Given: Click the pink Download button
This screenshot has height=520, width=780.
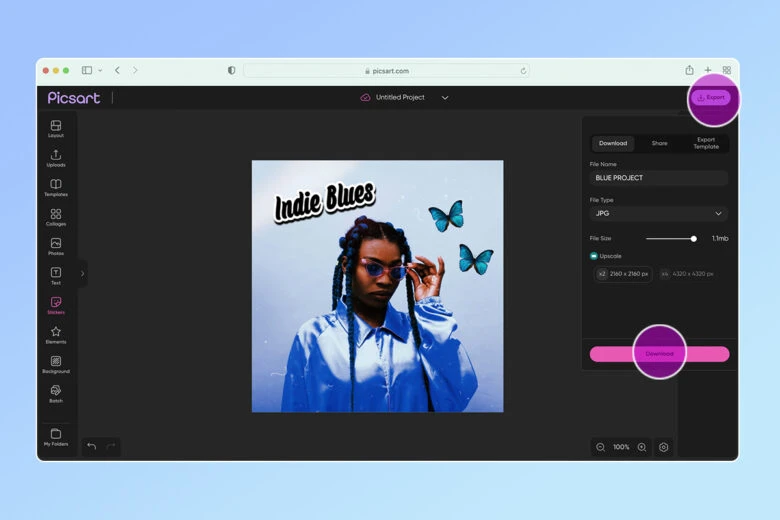Looking at the screenshot, I should pos(659,354).
